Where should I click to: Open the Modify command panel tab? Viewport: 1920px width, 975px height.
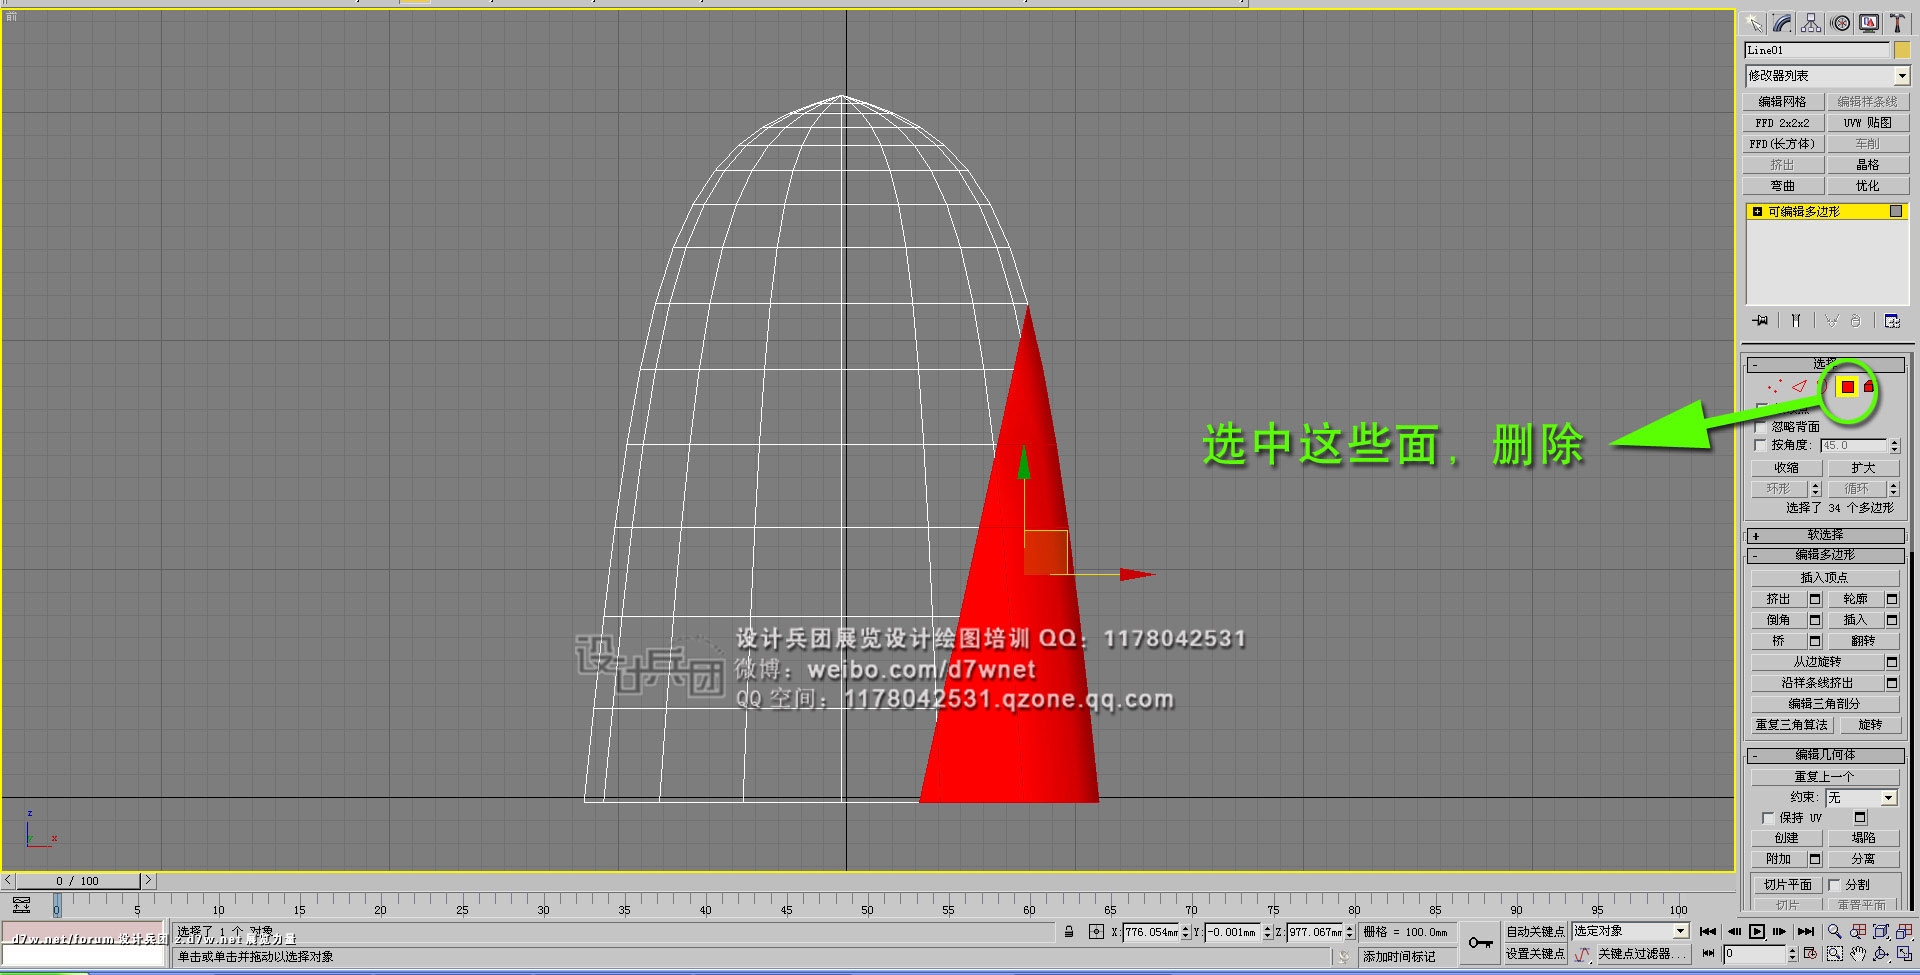point(1782,23)
